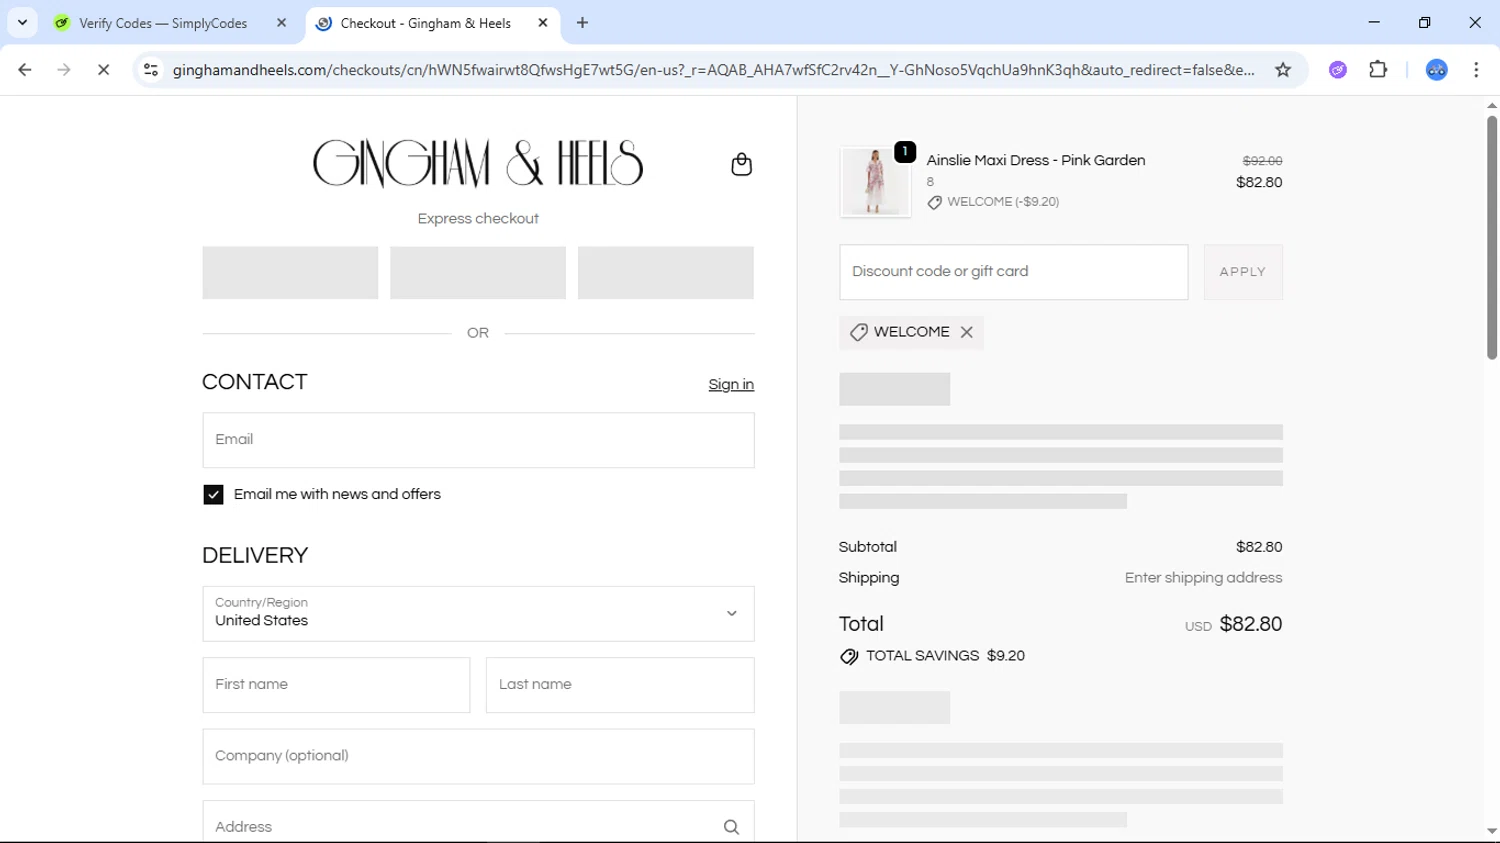The width and height of the screenshot is (1500, 843).
Task: Click the WELCOME (-$9.20) line item discount
Action: click(1003, 202)
